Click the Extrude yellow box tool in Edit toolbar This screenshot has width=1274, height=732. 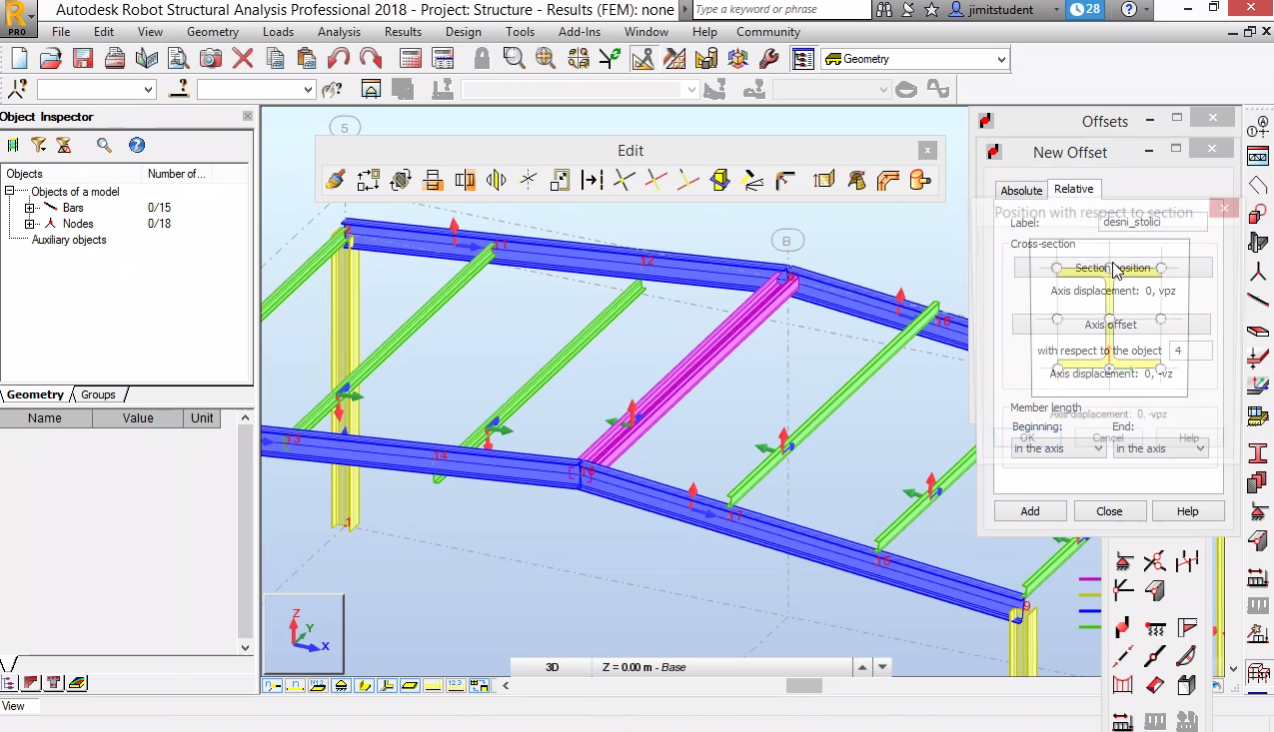pos(720,180)
